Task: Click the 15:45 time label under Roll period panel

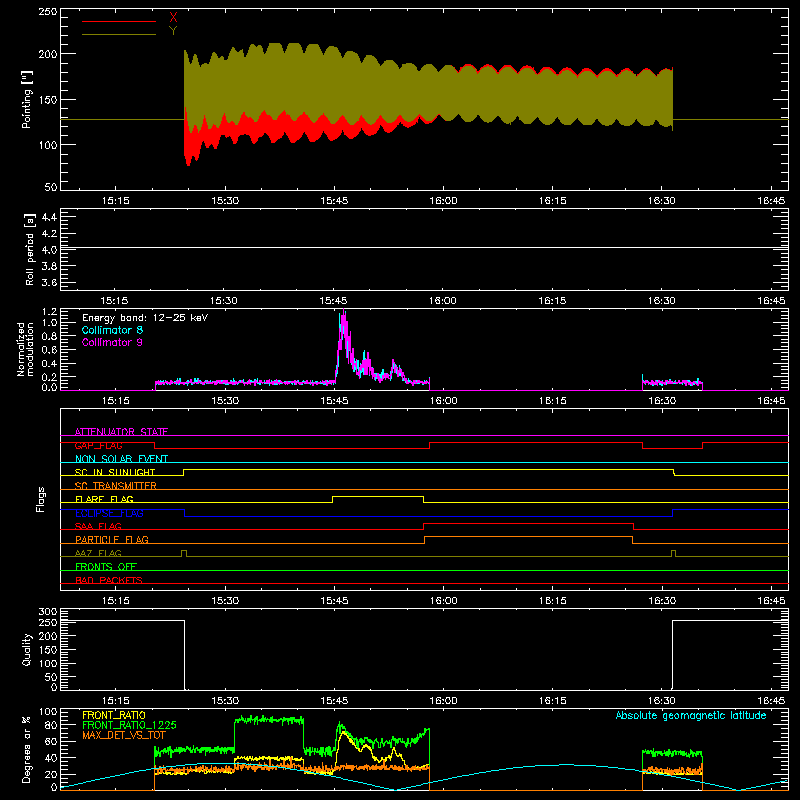Action: click(x=334, y=301)
